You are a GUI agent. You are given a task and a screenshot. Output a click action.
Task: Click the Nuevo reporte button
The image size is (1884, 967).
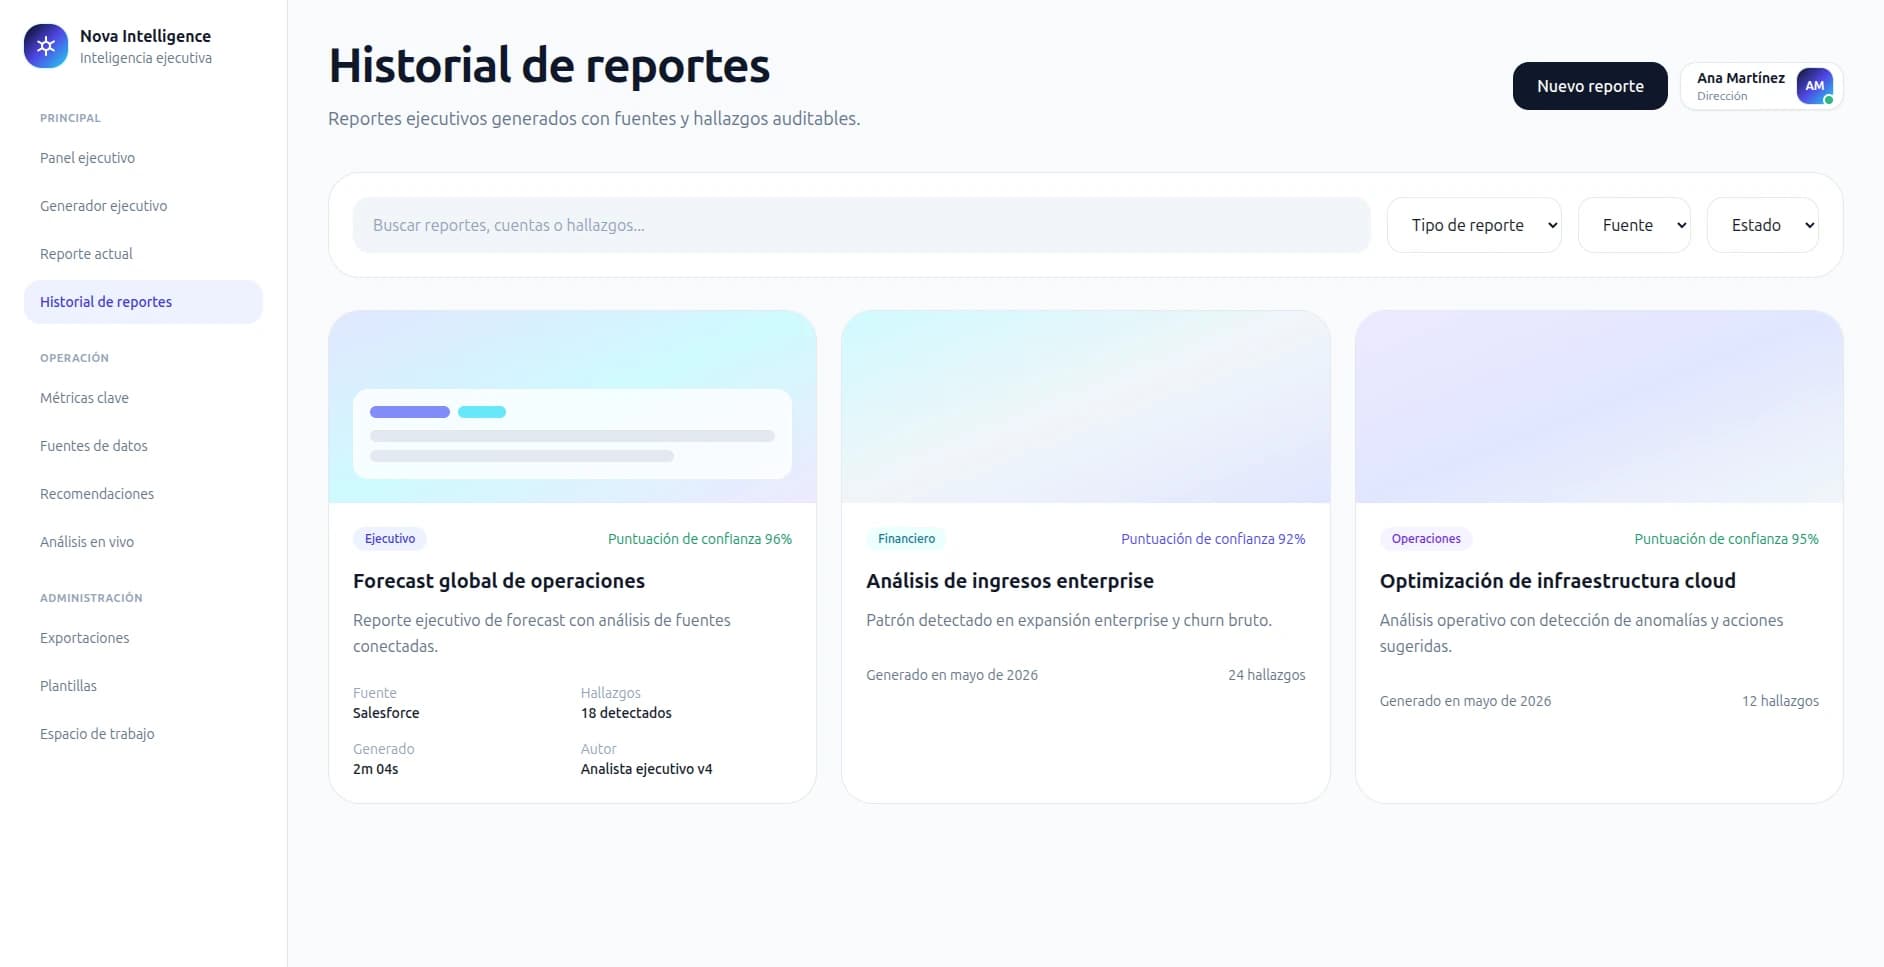pos(1590,86)
